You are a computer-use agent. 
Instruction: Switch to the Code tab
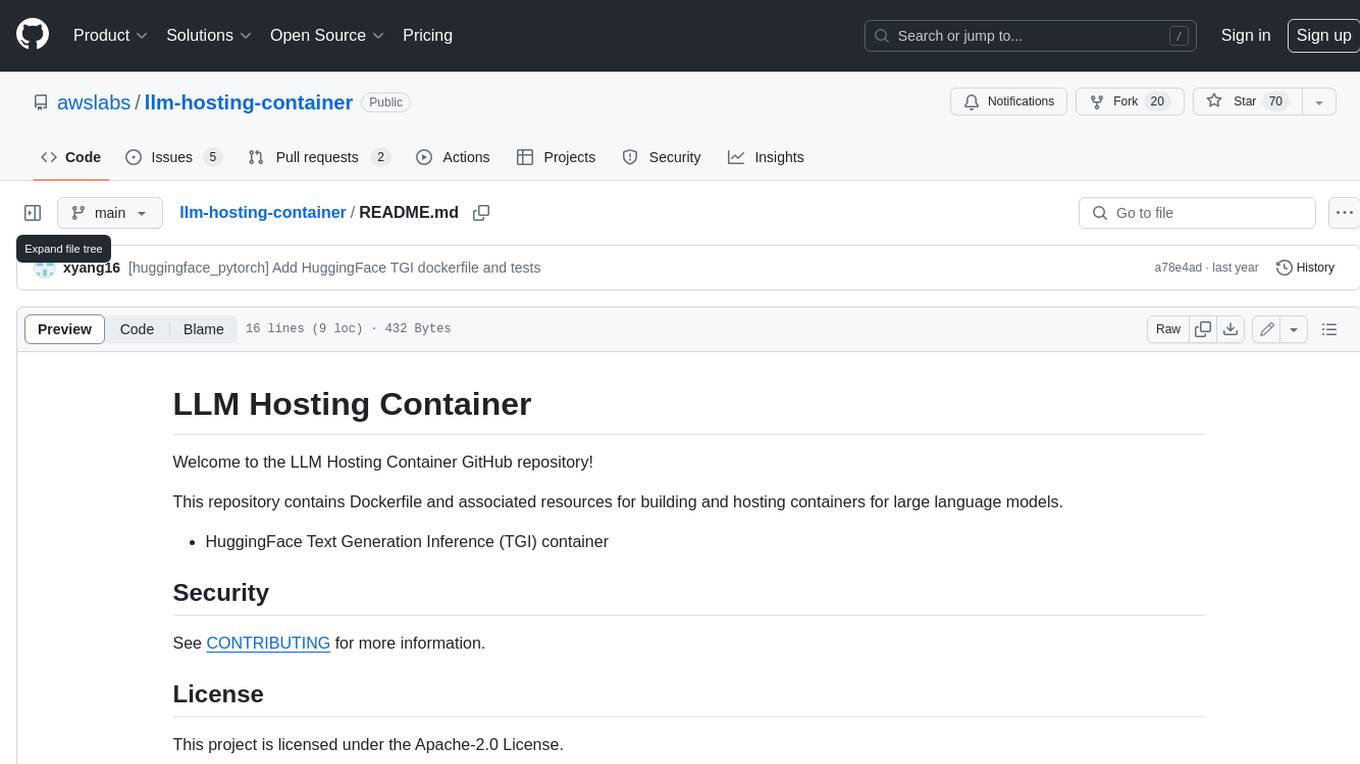coord(71,157)
